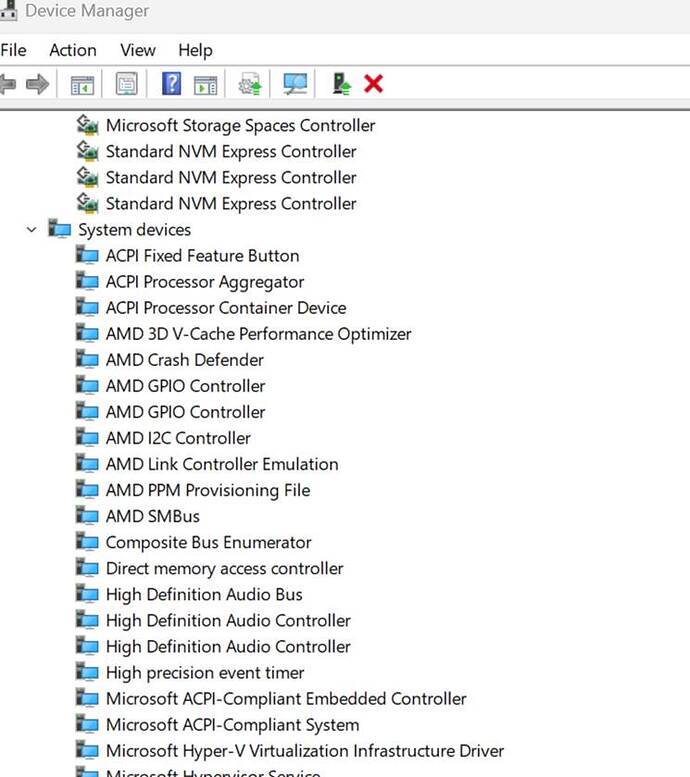Image resolution: width=690 pixels, height=777 pixels.
Task: Click the Update device driver toolbar icon
Action: [249, 85]
